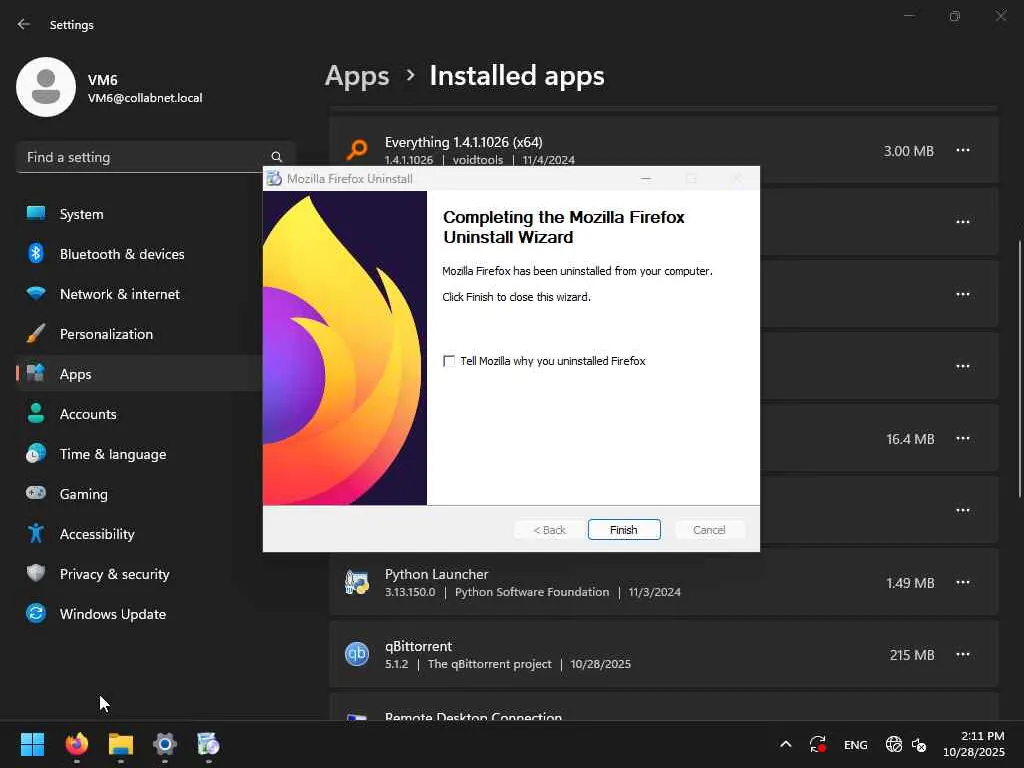
Task: Open the clock and date panel
Action: (x=974, y=744)
